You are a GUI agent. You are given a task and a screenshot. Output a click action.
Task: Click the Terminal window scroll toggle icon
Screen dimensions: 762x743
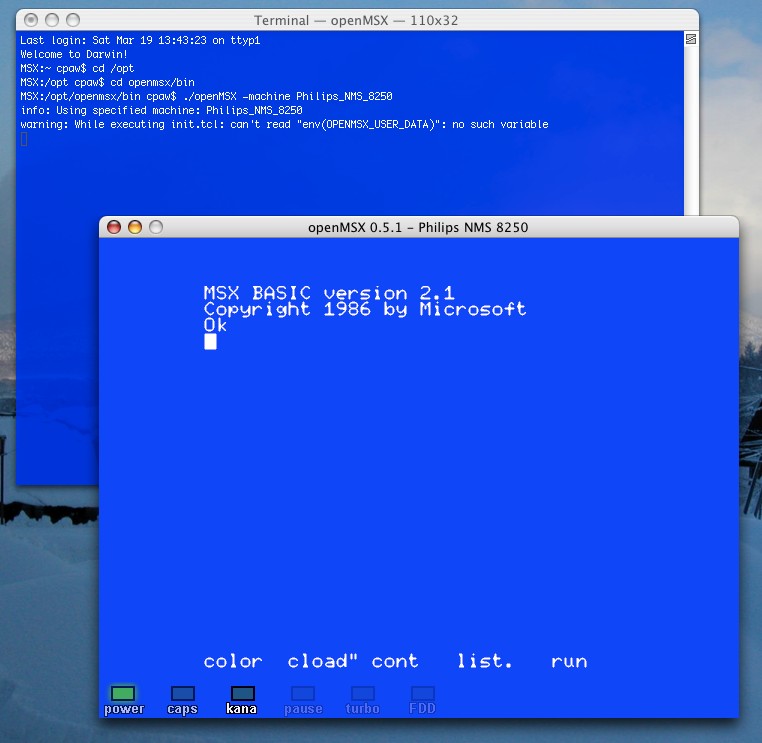(x=691, y=39)
